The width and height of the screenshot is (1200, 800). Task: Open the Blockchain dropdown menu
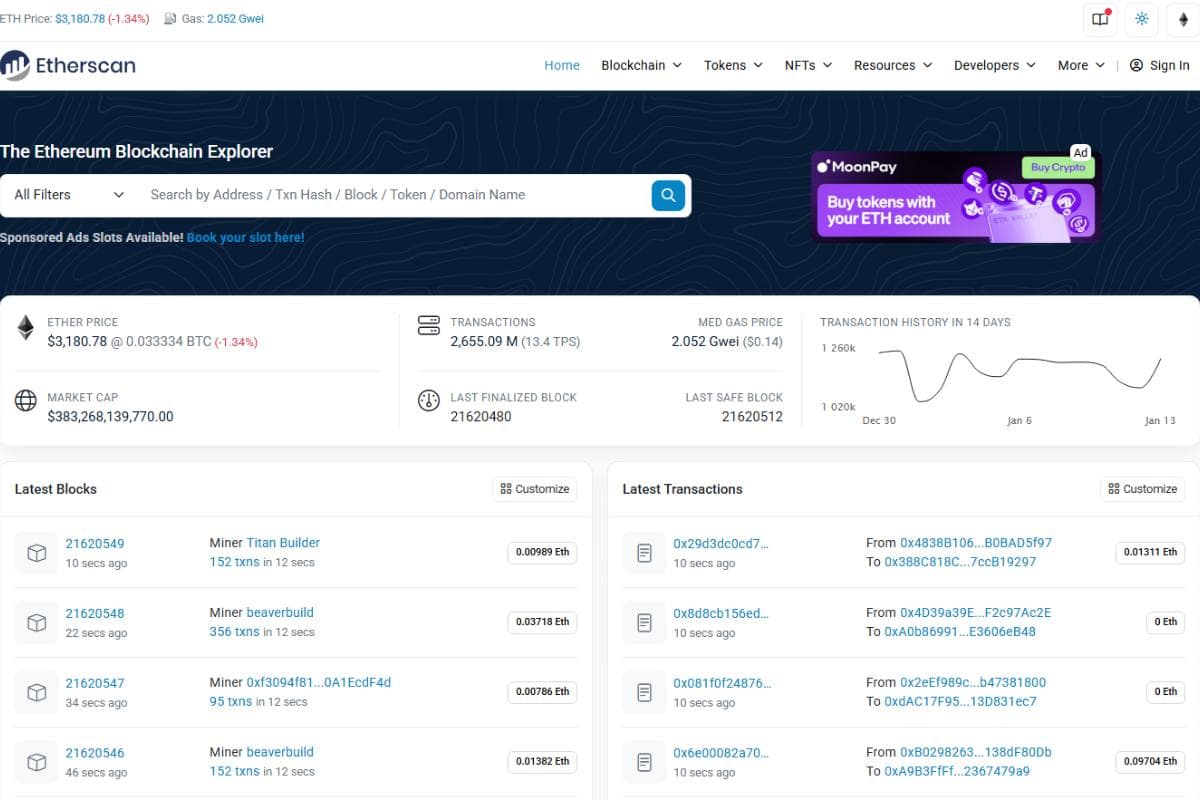tap(641, 65)
